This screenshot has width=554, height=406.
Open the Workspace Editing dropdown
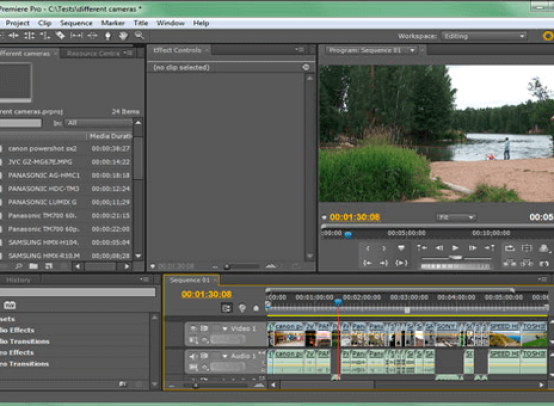484,36
